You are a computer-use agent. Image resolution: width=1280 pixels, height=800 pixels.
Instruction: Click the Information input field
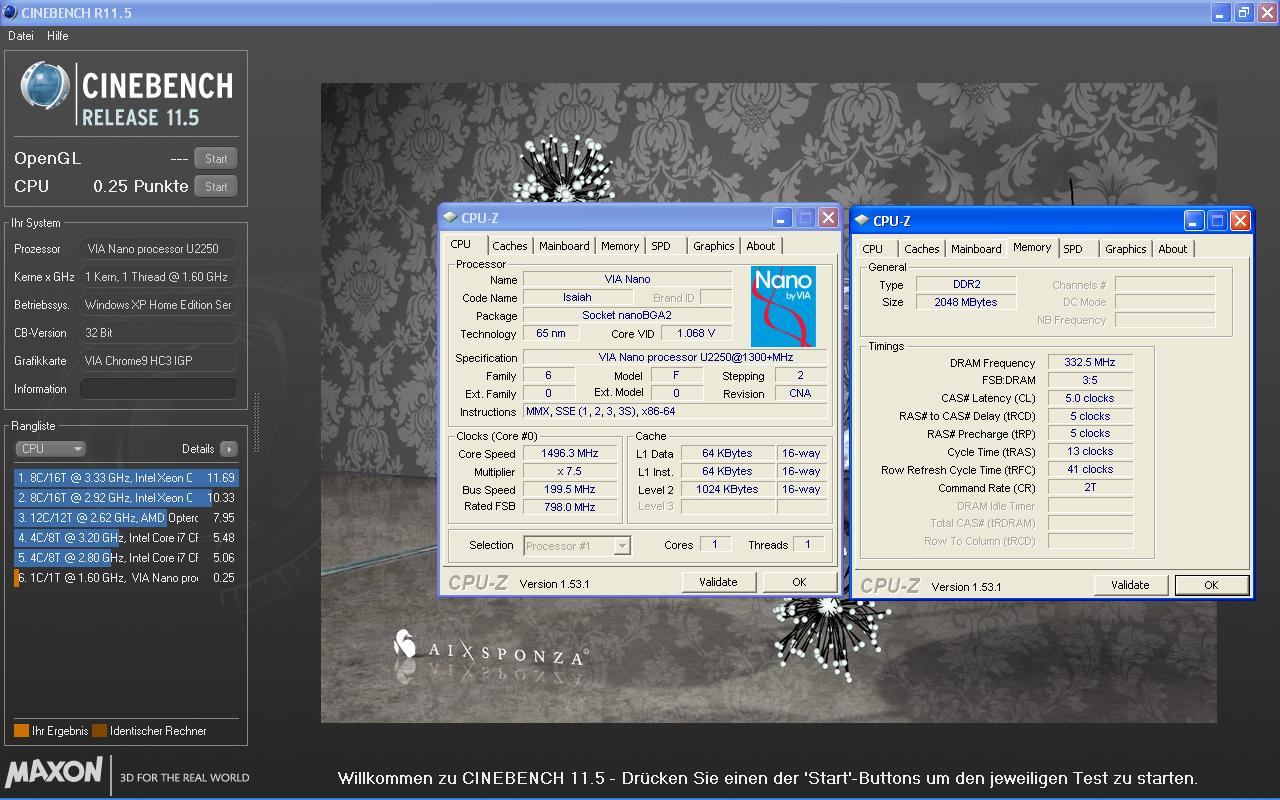(158, 389)
